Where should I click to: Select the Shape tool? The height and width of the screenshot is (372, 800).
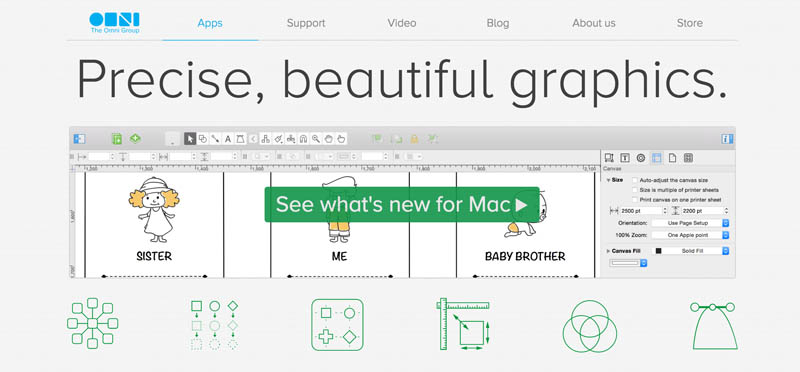click(x=203, y=138)
